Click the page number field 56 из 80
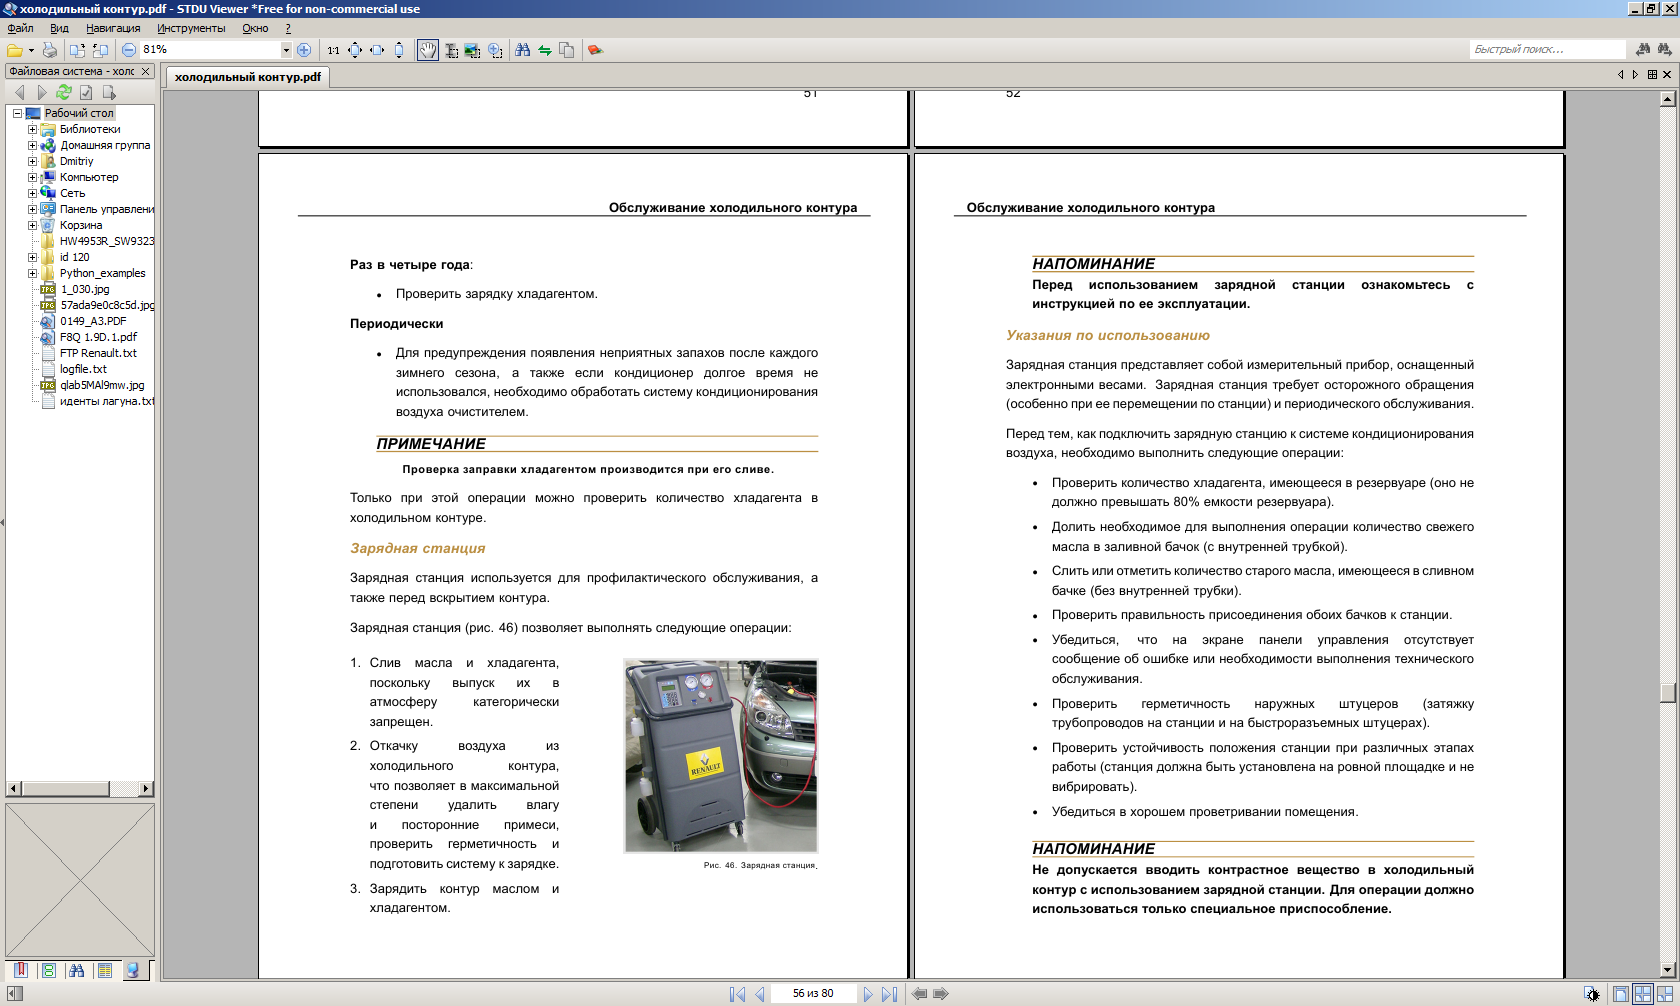This screenshot has height=1006, width=1680. click(x=813, y=994)
